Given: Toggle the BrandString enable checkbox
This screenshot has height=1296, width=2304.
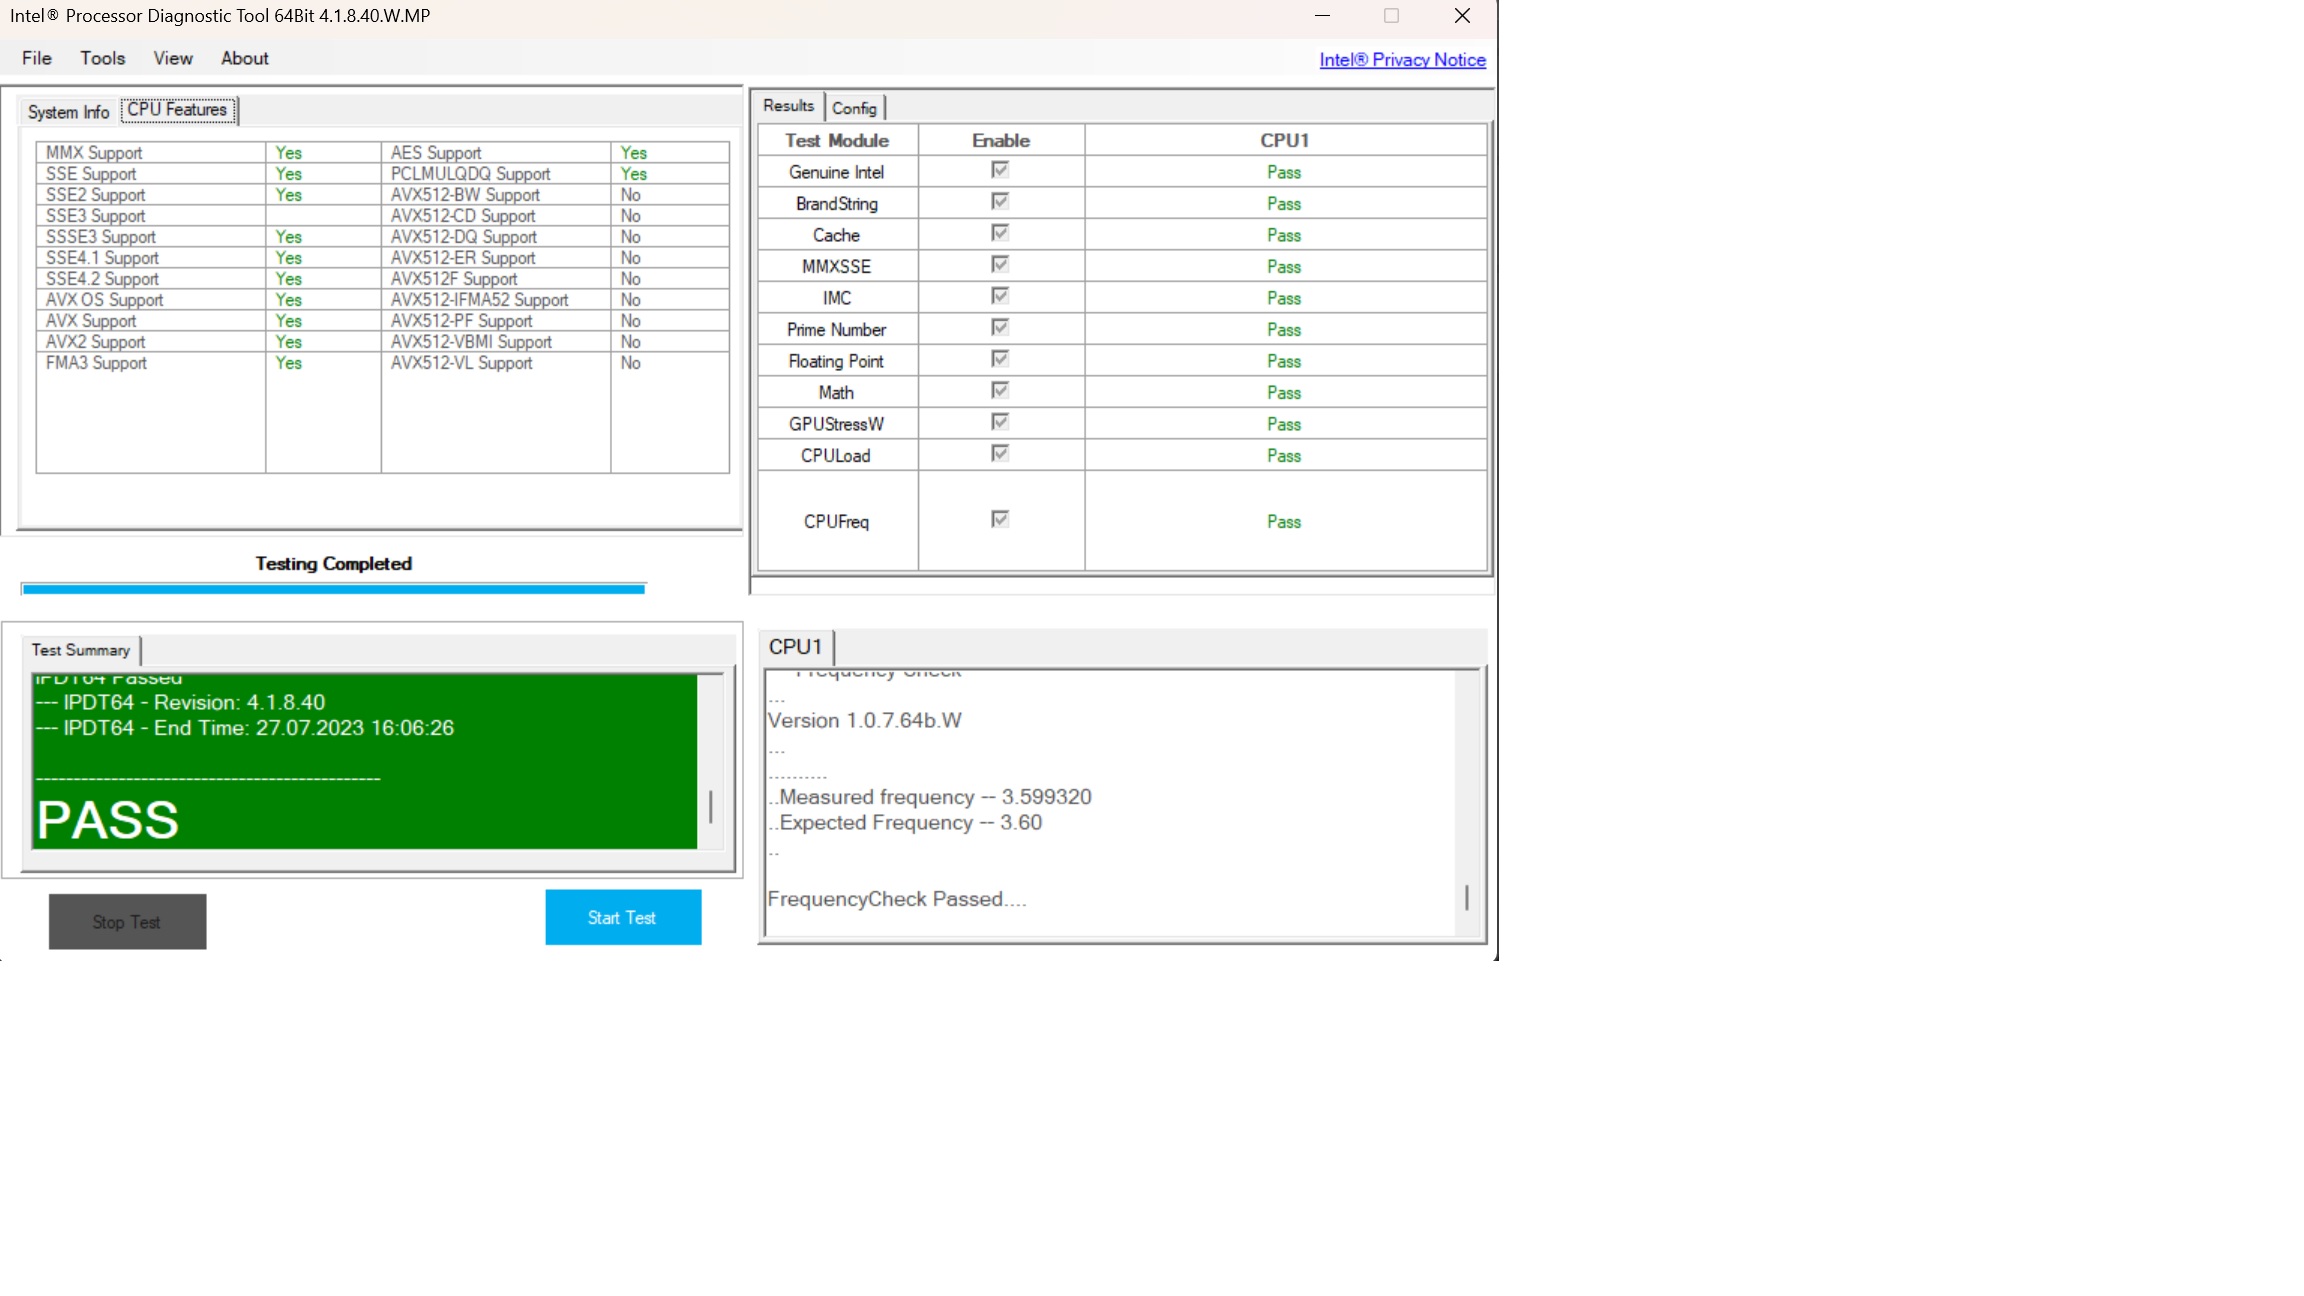Looking at the screenshot, I should [999, 202].
